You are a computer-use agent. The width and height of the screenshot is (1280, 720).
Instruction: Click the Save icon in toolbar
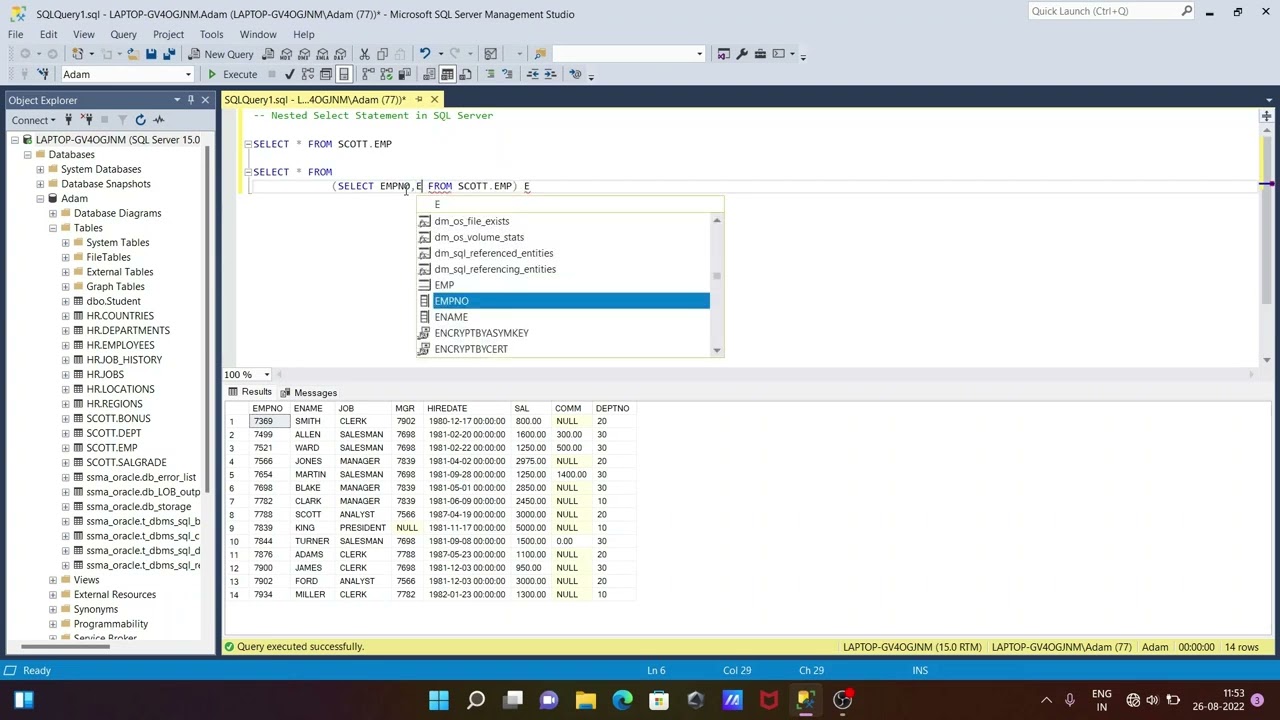tap(151, 54)
